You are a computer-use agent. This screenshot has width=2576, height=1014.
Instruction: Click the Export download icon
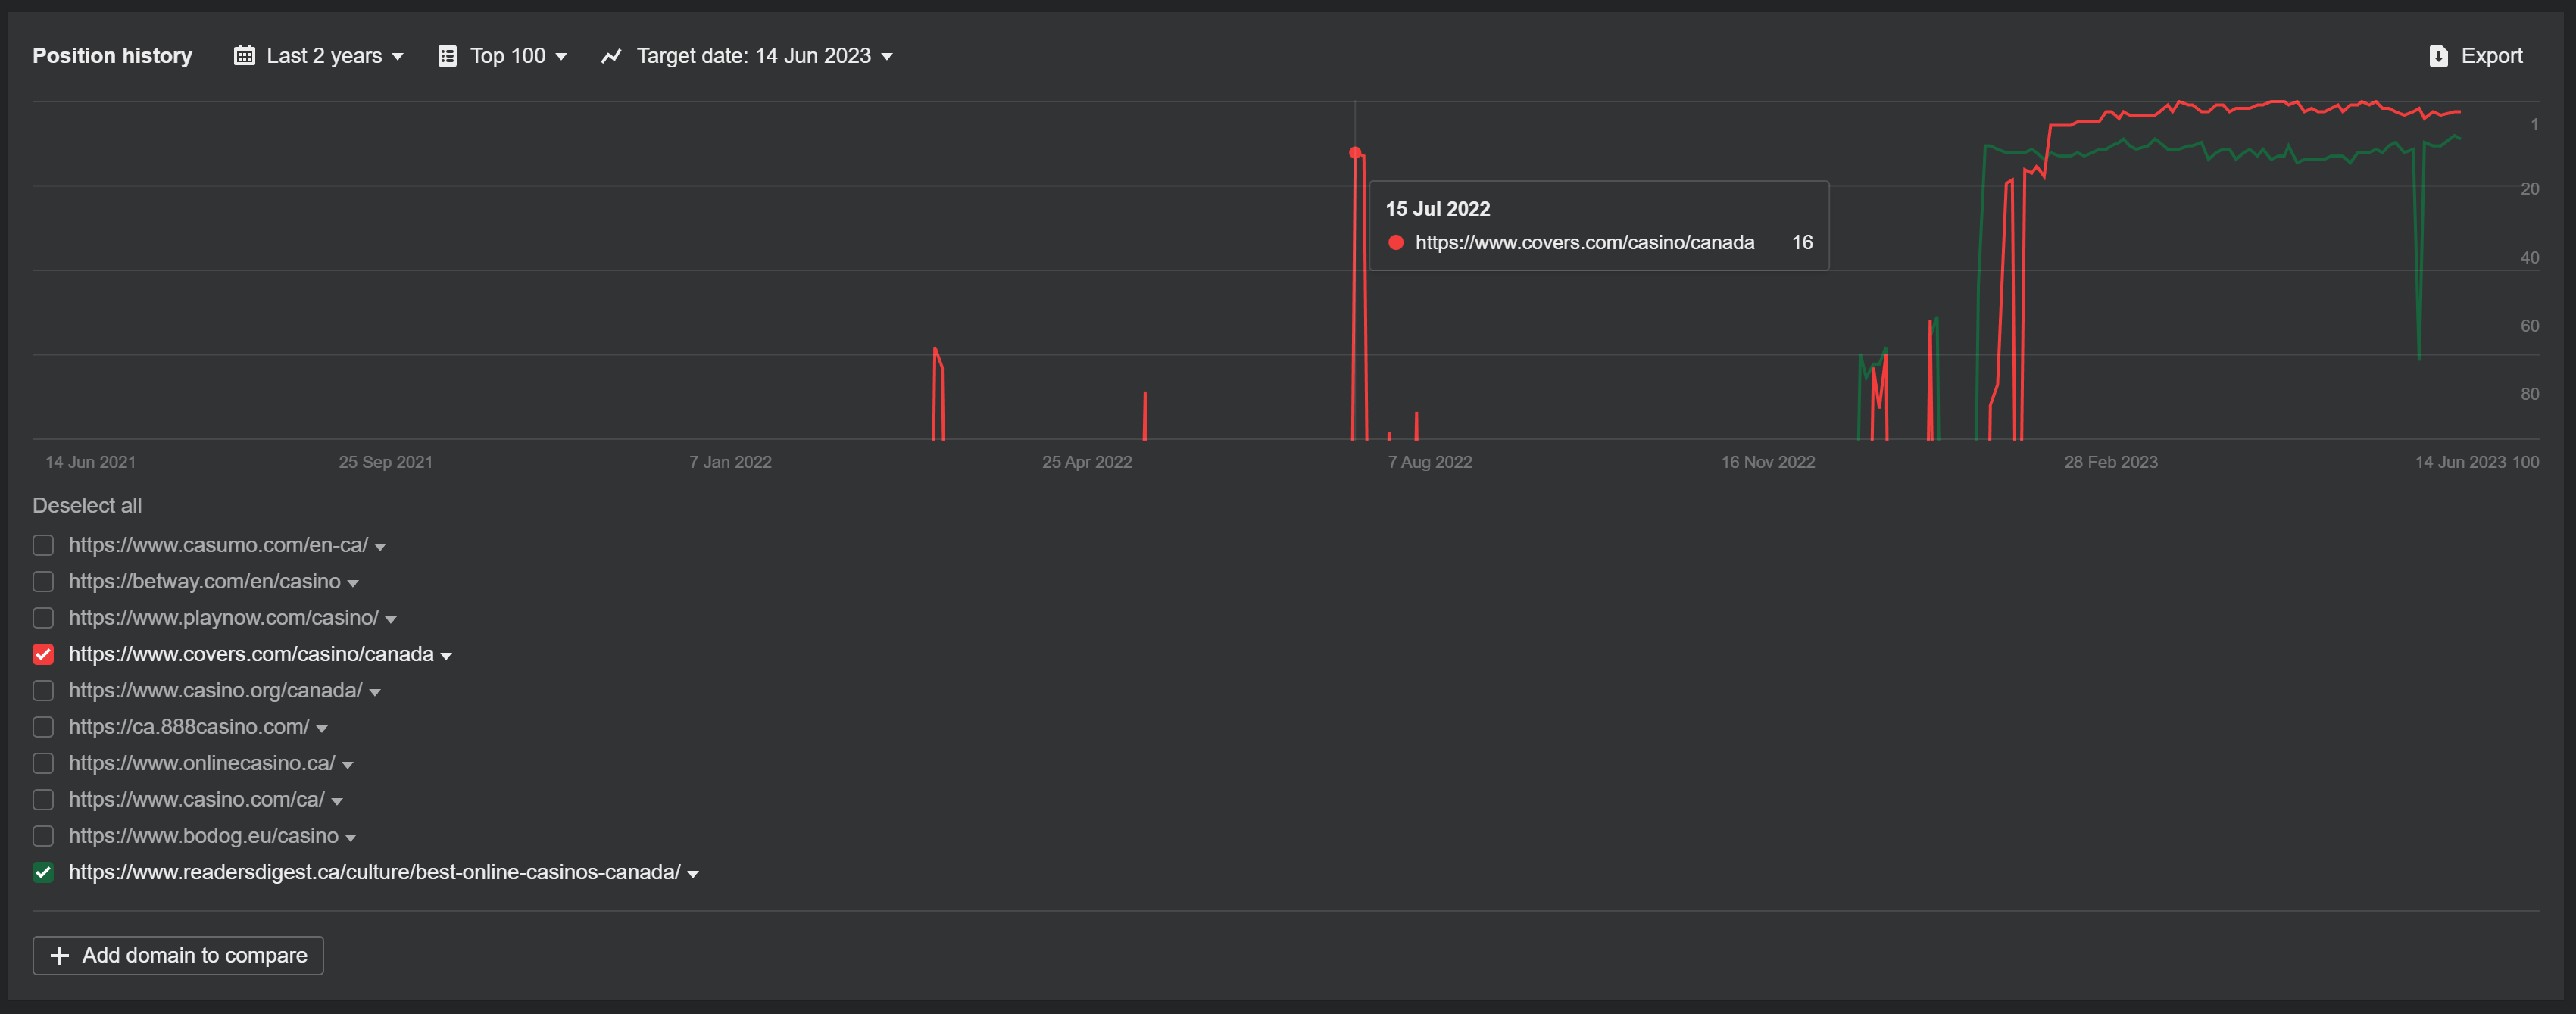point(2438,56)
